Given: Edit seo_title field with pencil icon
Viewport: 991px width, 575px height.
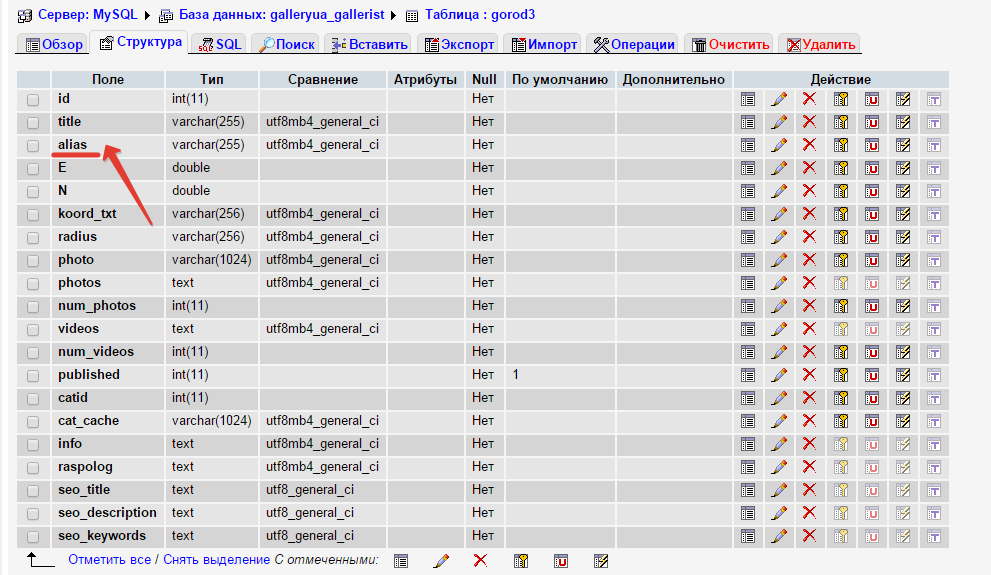Looking at the screenshot, I should [x=779, y=490].
